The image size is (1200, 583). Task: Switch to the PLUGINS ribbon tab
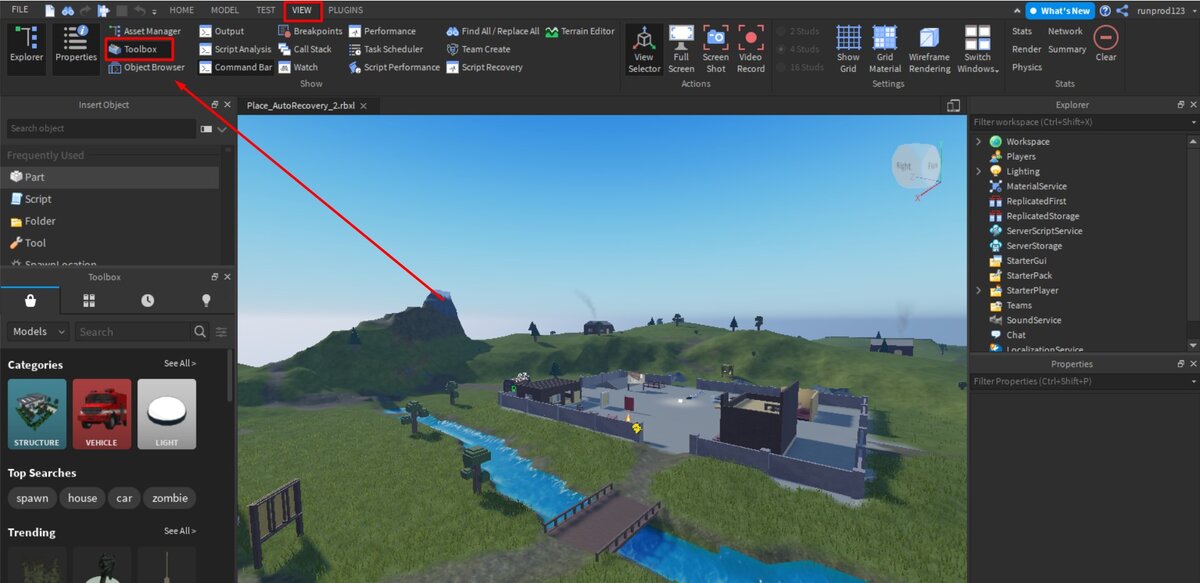345,10
